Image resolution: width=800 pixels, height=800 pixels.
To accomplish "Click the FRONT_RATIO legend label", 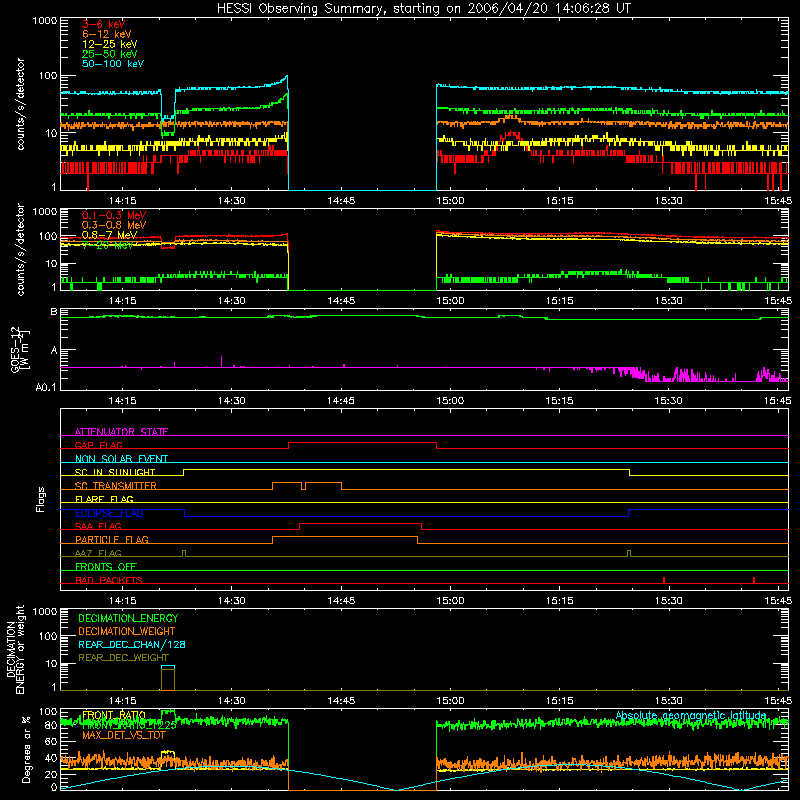I will (114, 715).
